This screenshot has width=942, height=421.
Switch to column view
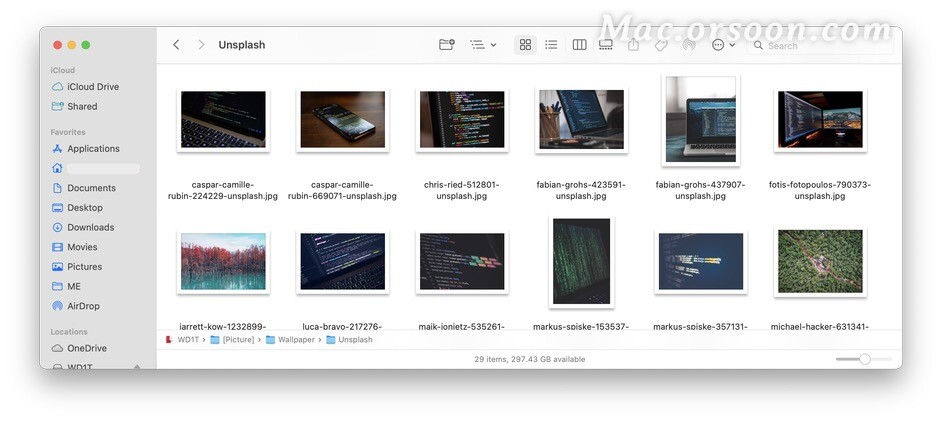pos(579,44)
